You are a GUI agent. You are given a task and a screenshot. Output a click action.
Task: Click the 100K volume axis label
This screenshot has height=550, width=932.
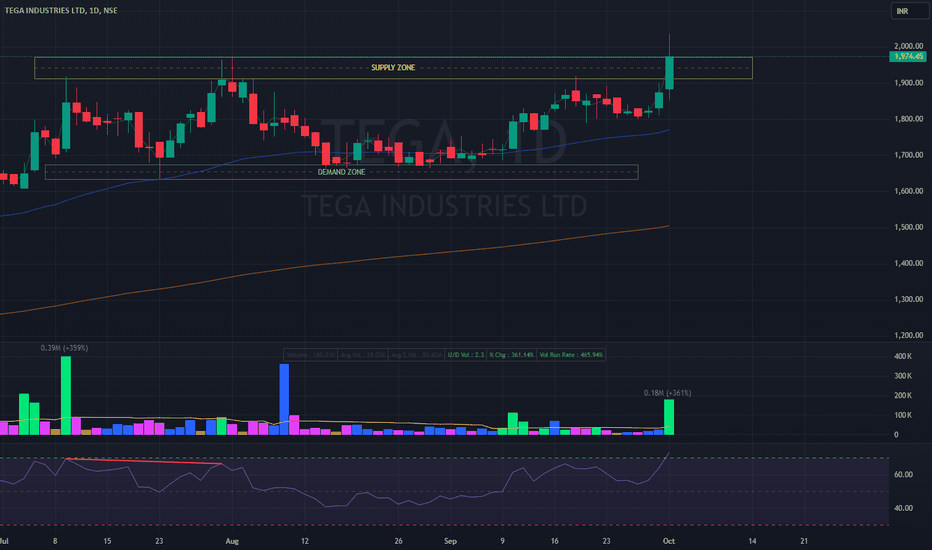[x=903, y=415]
